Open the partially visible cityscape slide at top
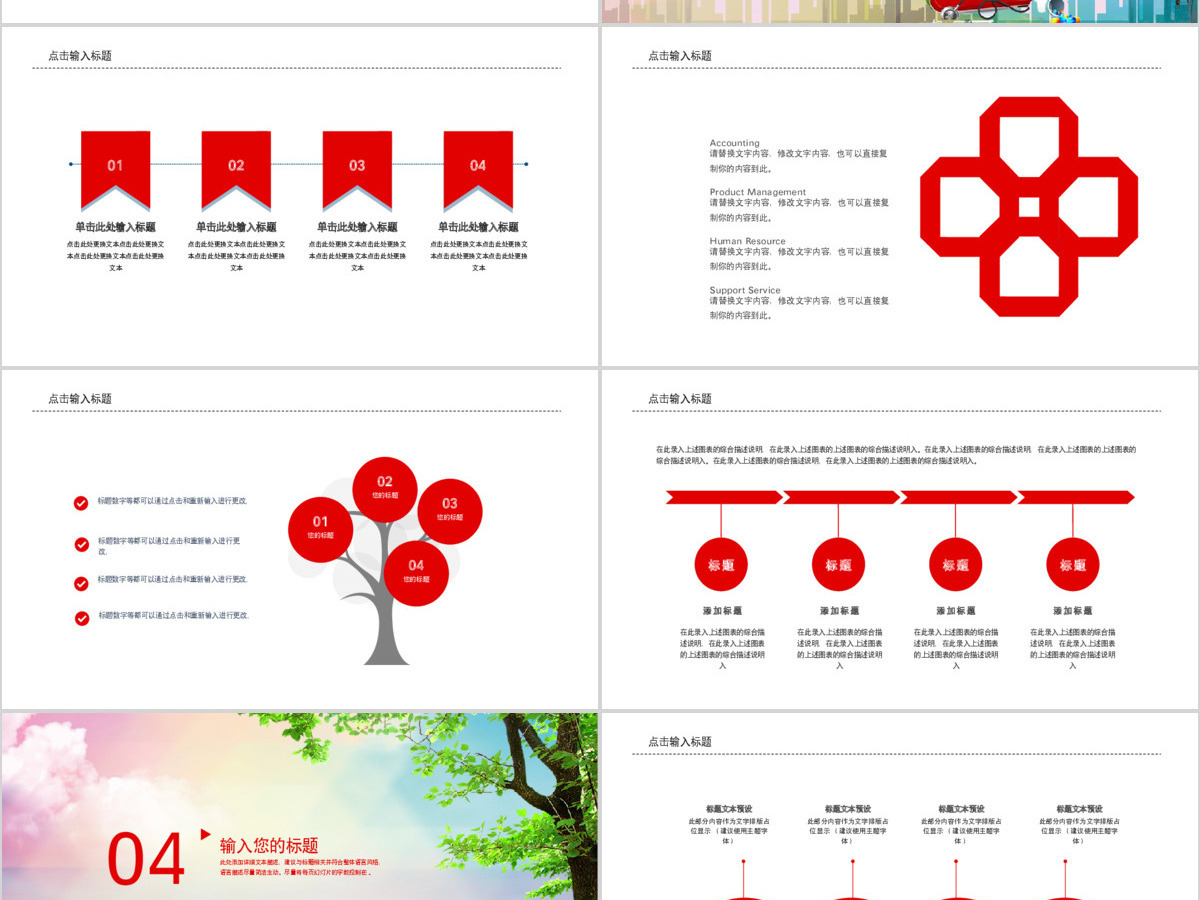 (x=900, y=11)
